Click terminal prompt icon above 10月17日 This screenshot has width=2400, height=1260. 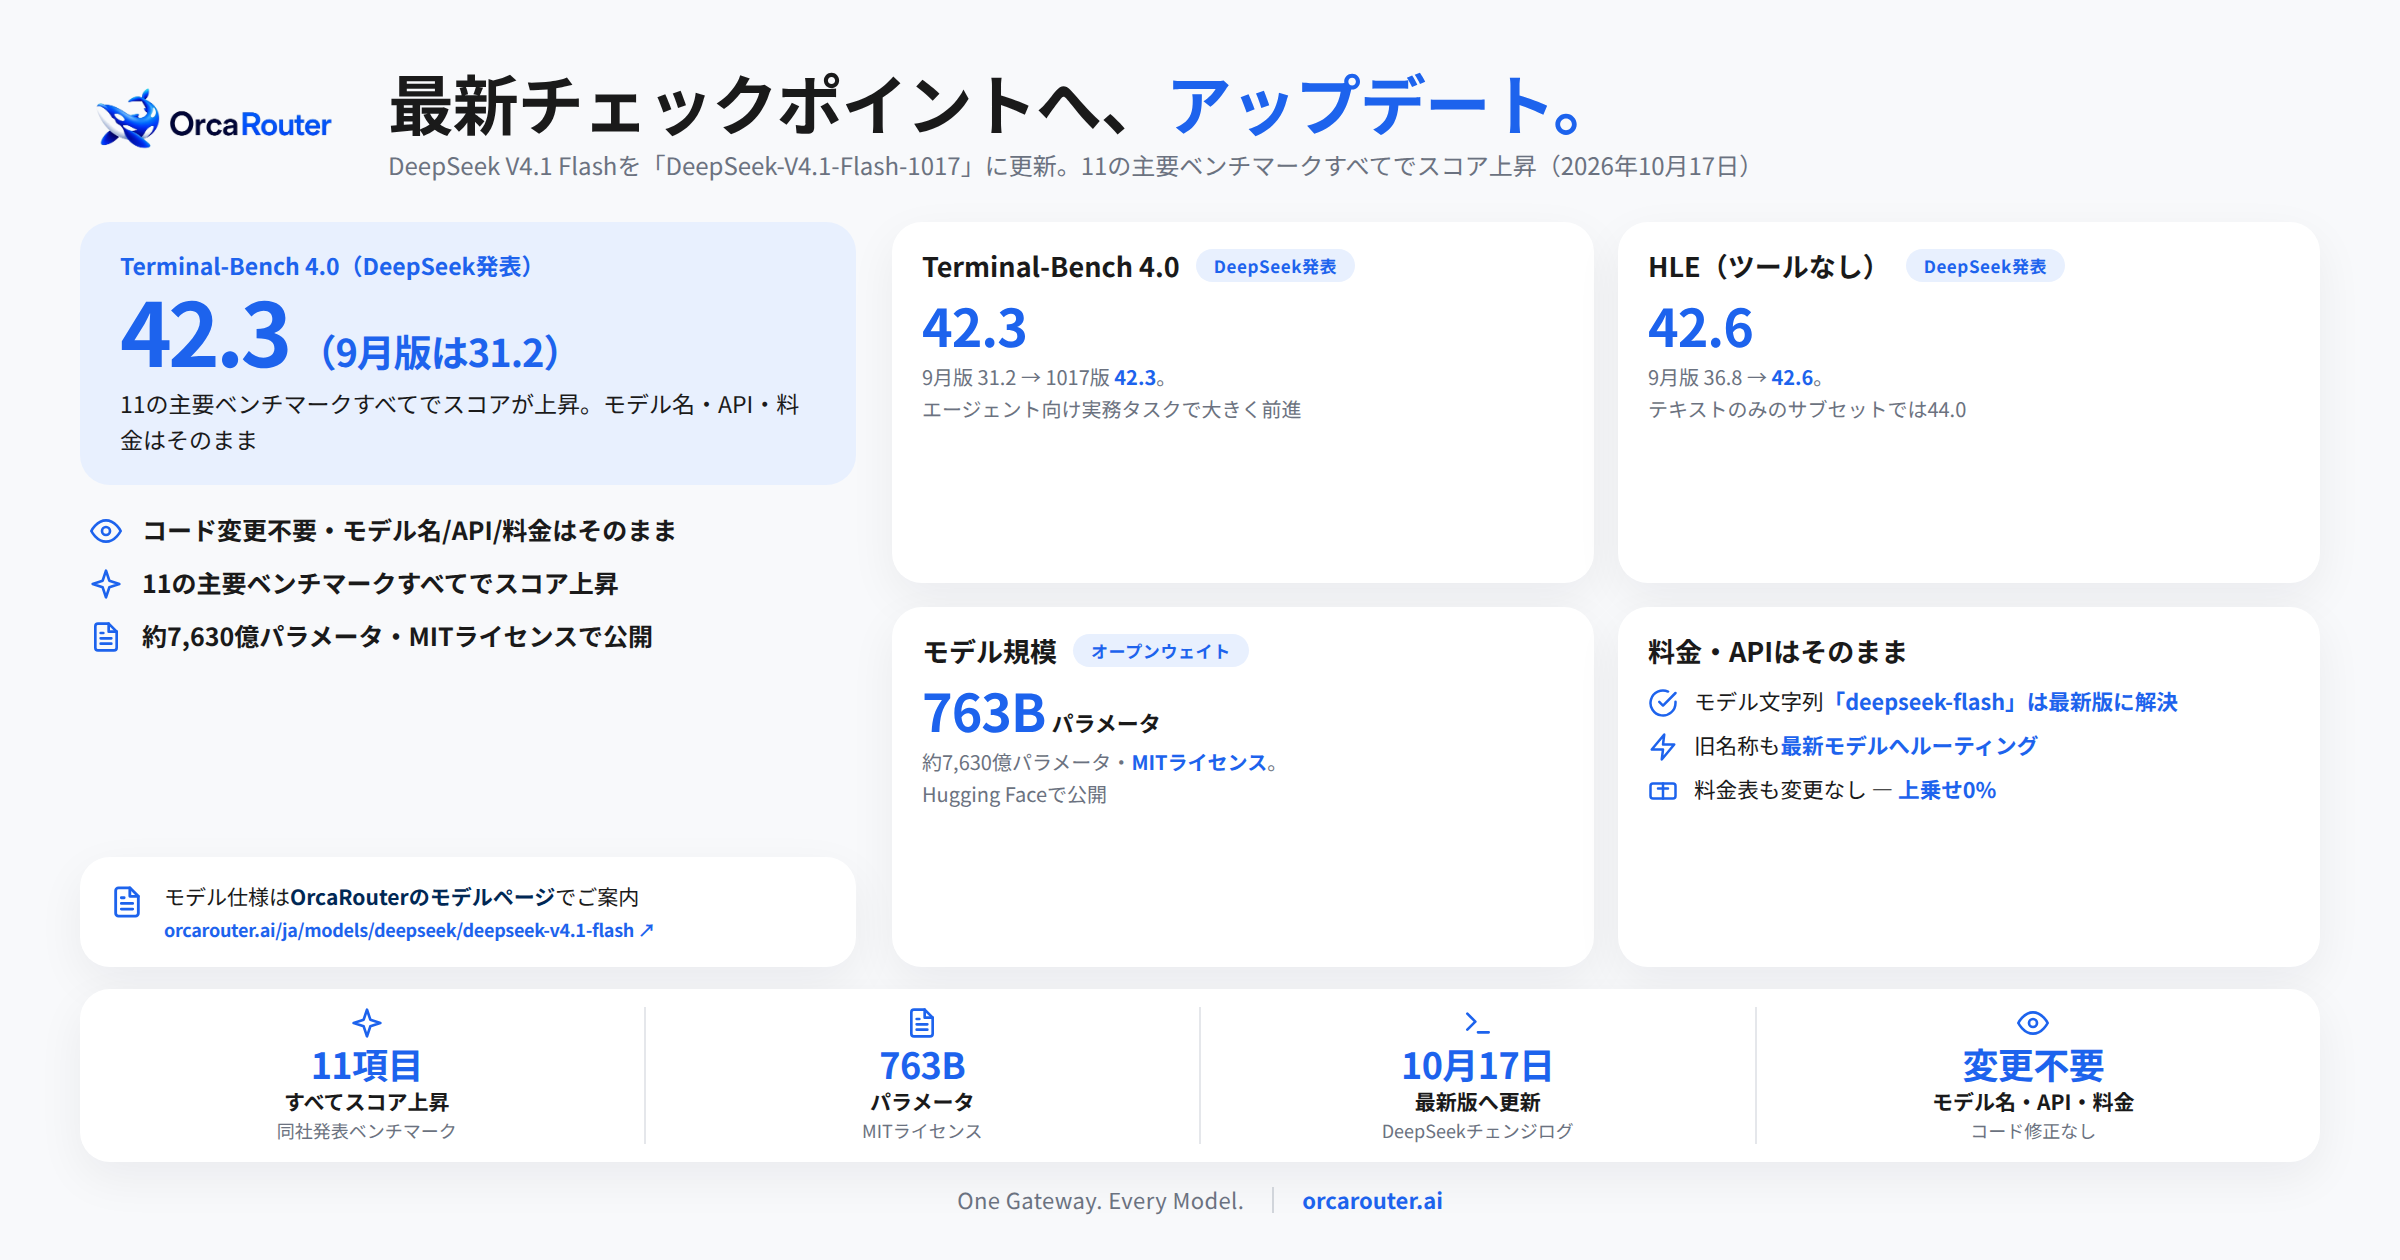click(1477, 1023)
